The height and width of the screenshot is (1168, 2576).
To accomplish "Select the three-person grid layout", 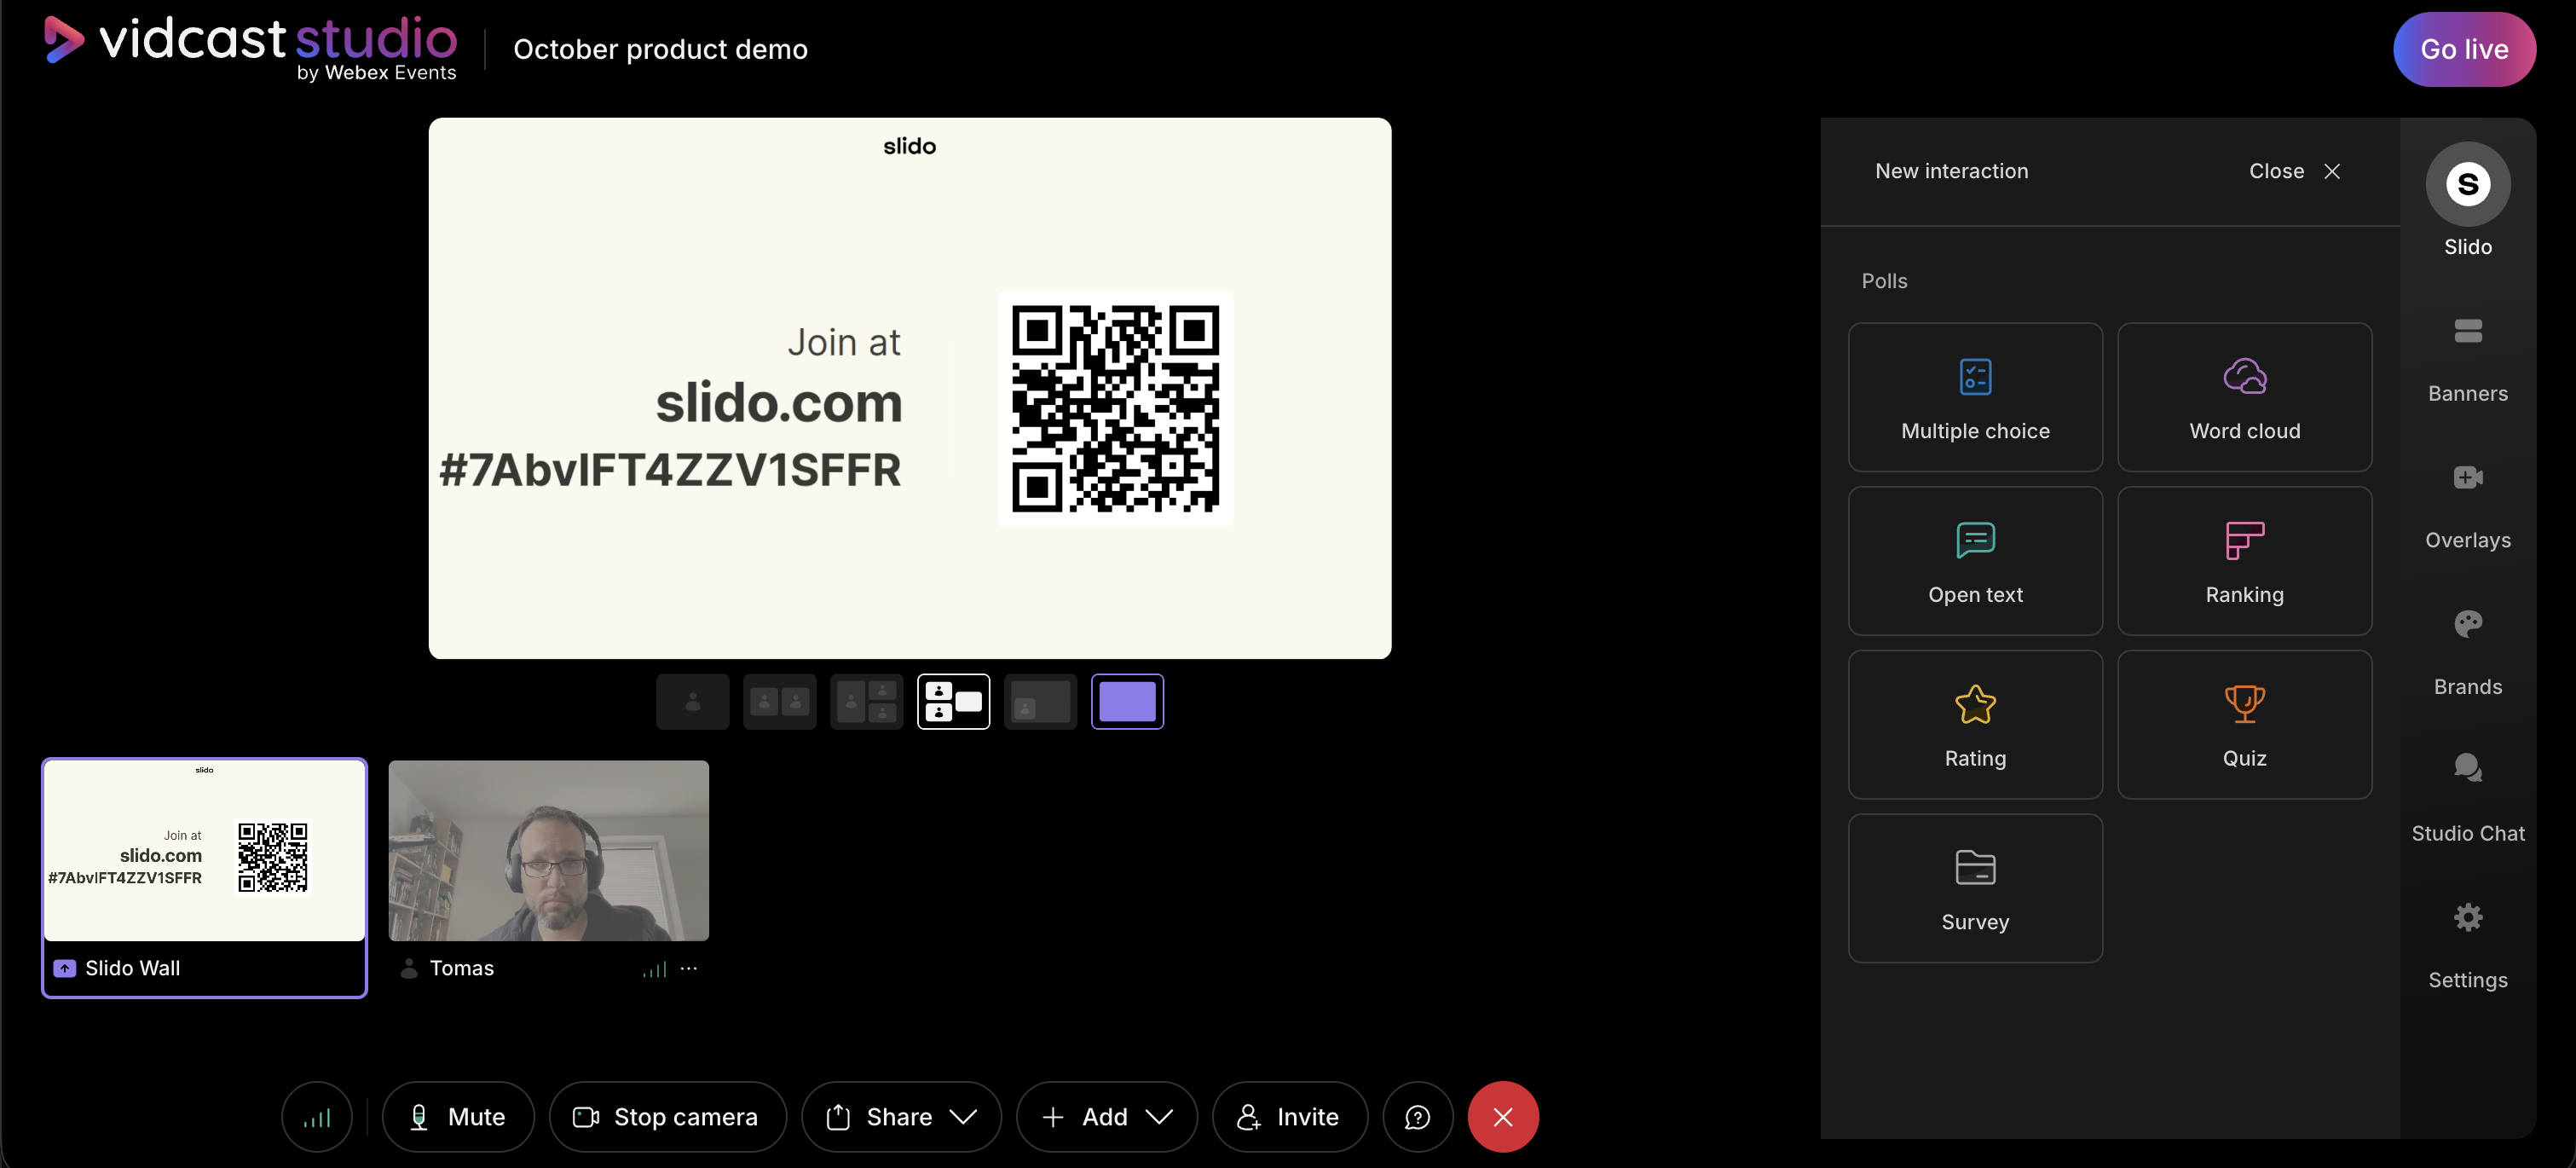I will pos(866,701).
